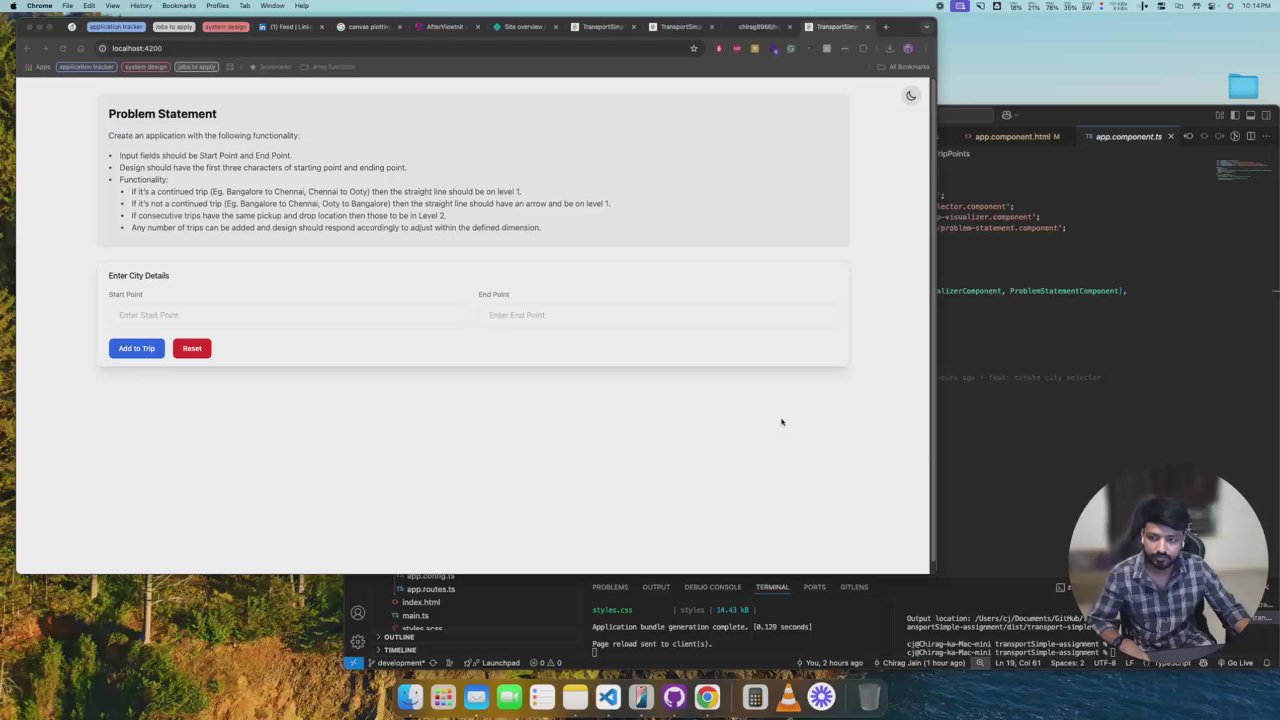The width and height of the screenshot is (1280, 720).
Task: Open VS Code Accounts icon
Action: [358, 613]
